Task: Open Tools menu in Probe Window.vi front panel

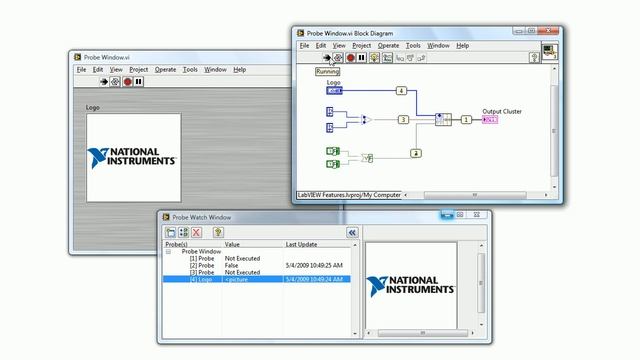Action: [x=190, y=69]
